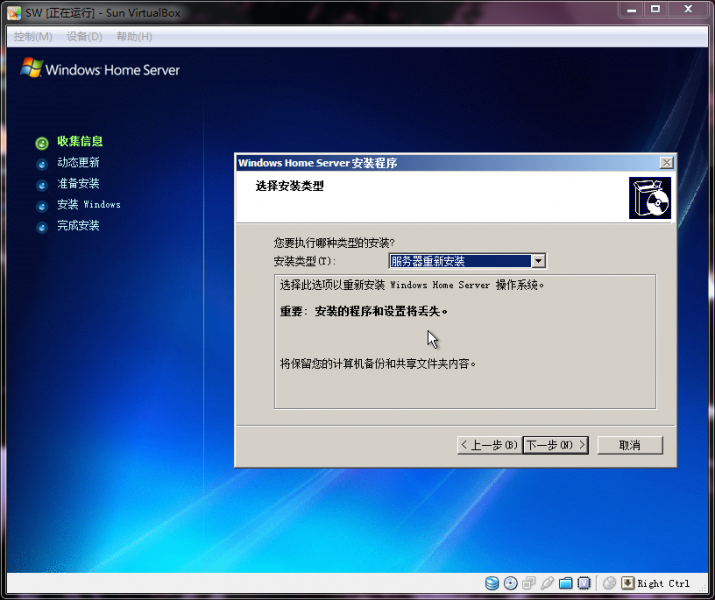Click the 安装类型(T): label

305,261
